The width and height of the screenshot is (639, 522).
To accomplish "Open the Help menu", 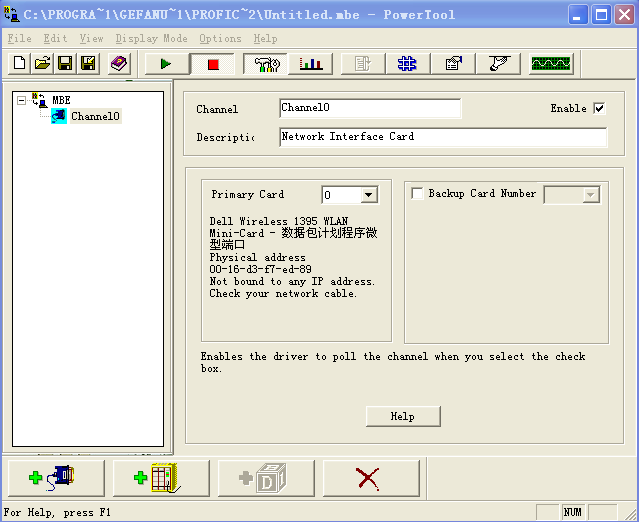I will pos(265,39).
